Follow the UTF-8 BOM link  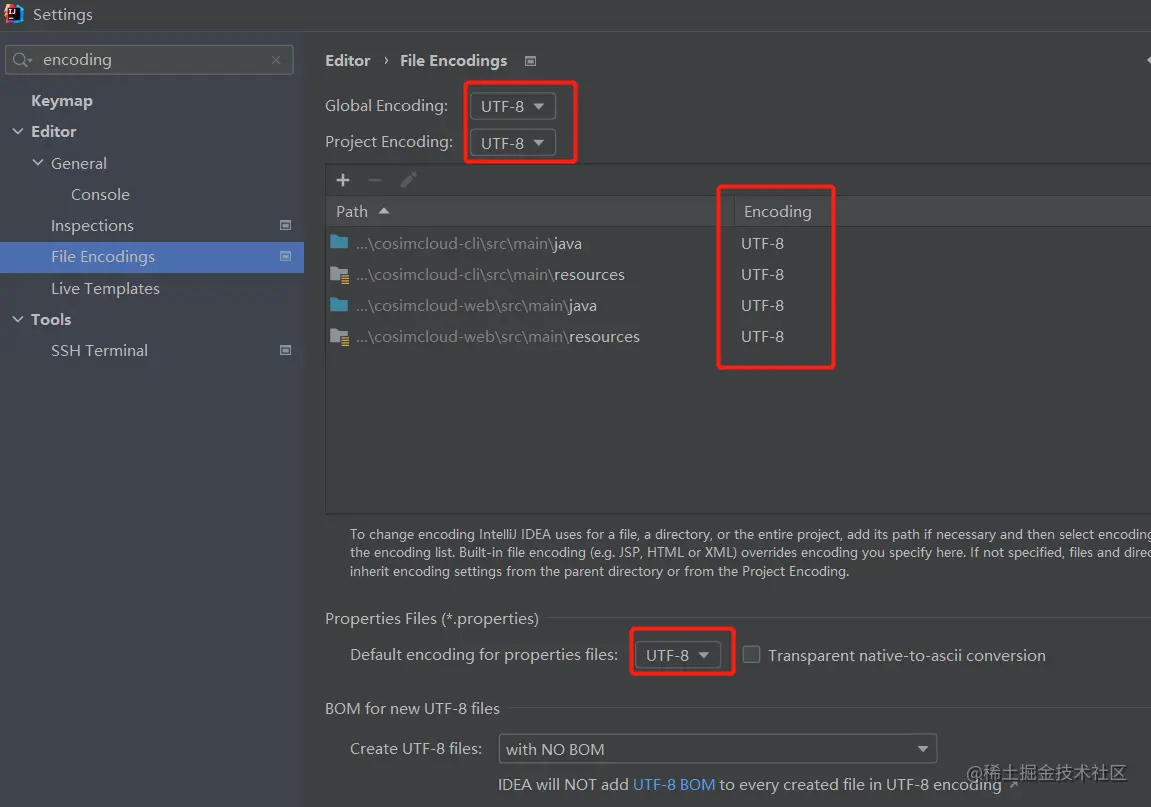(673, 785)
